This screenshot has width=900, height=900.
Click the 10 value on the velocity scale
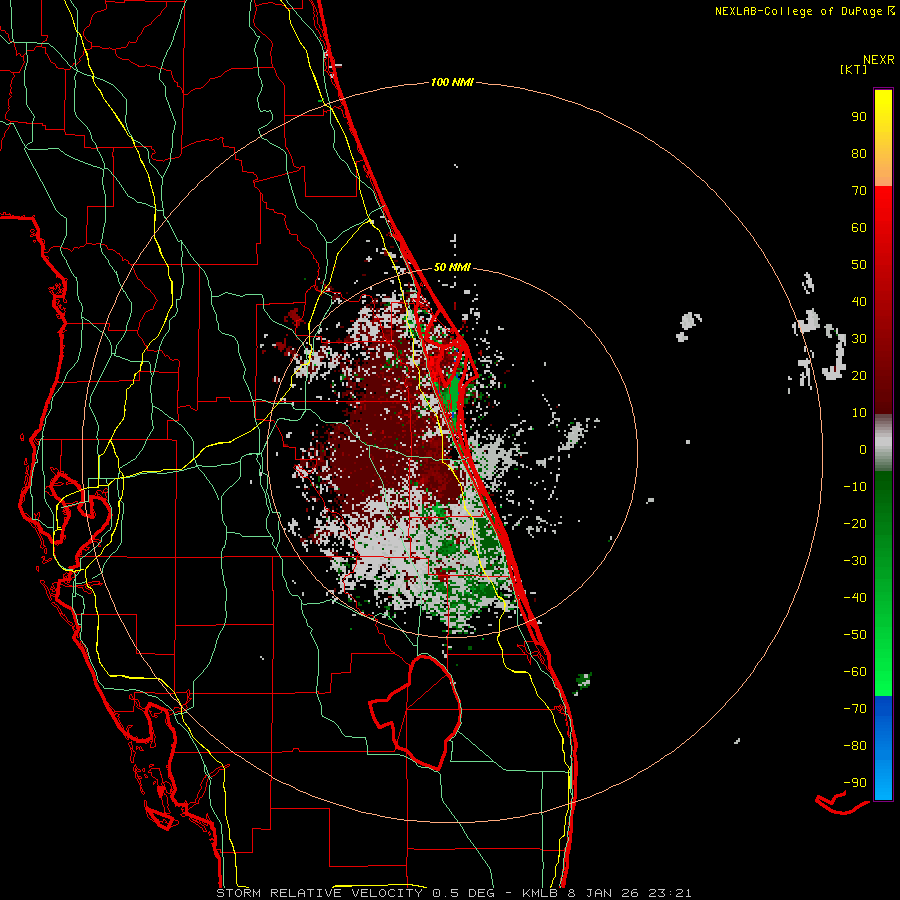(x=859, y=413)
